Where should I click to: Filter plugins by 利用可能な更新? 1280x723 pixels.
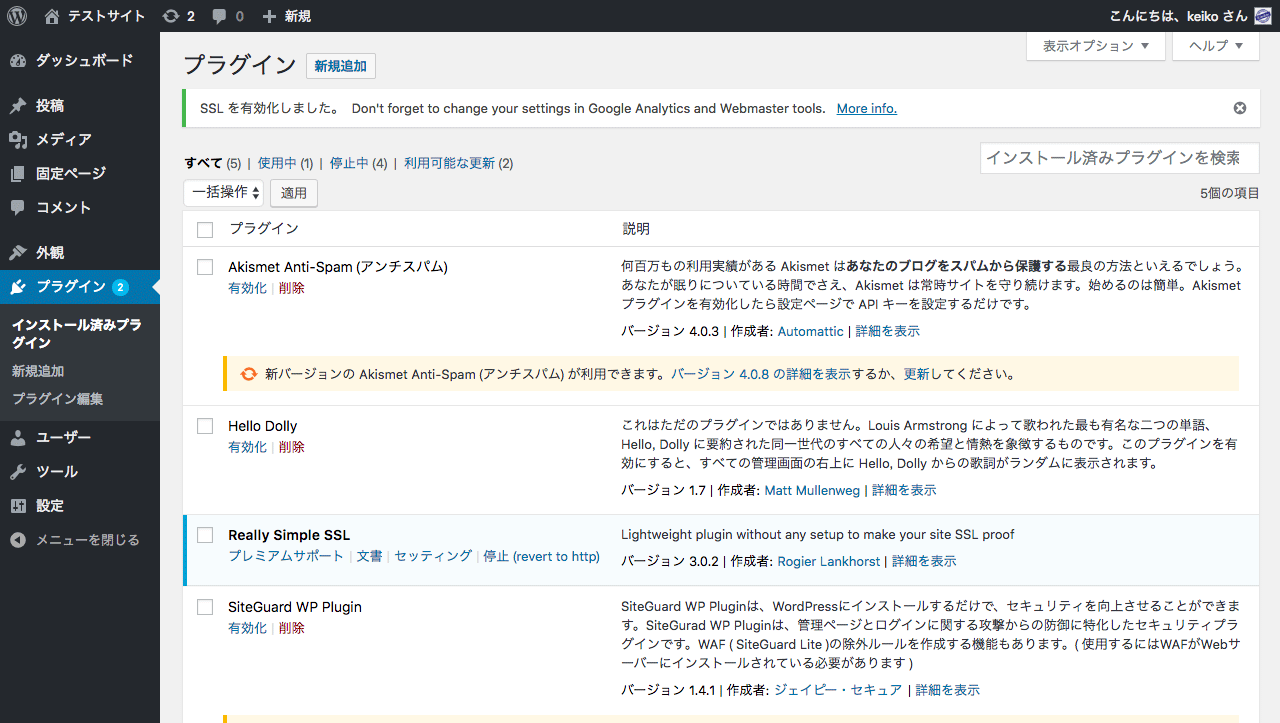450,163
